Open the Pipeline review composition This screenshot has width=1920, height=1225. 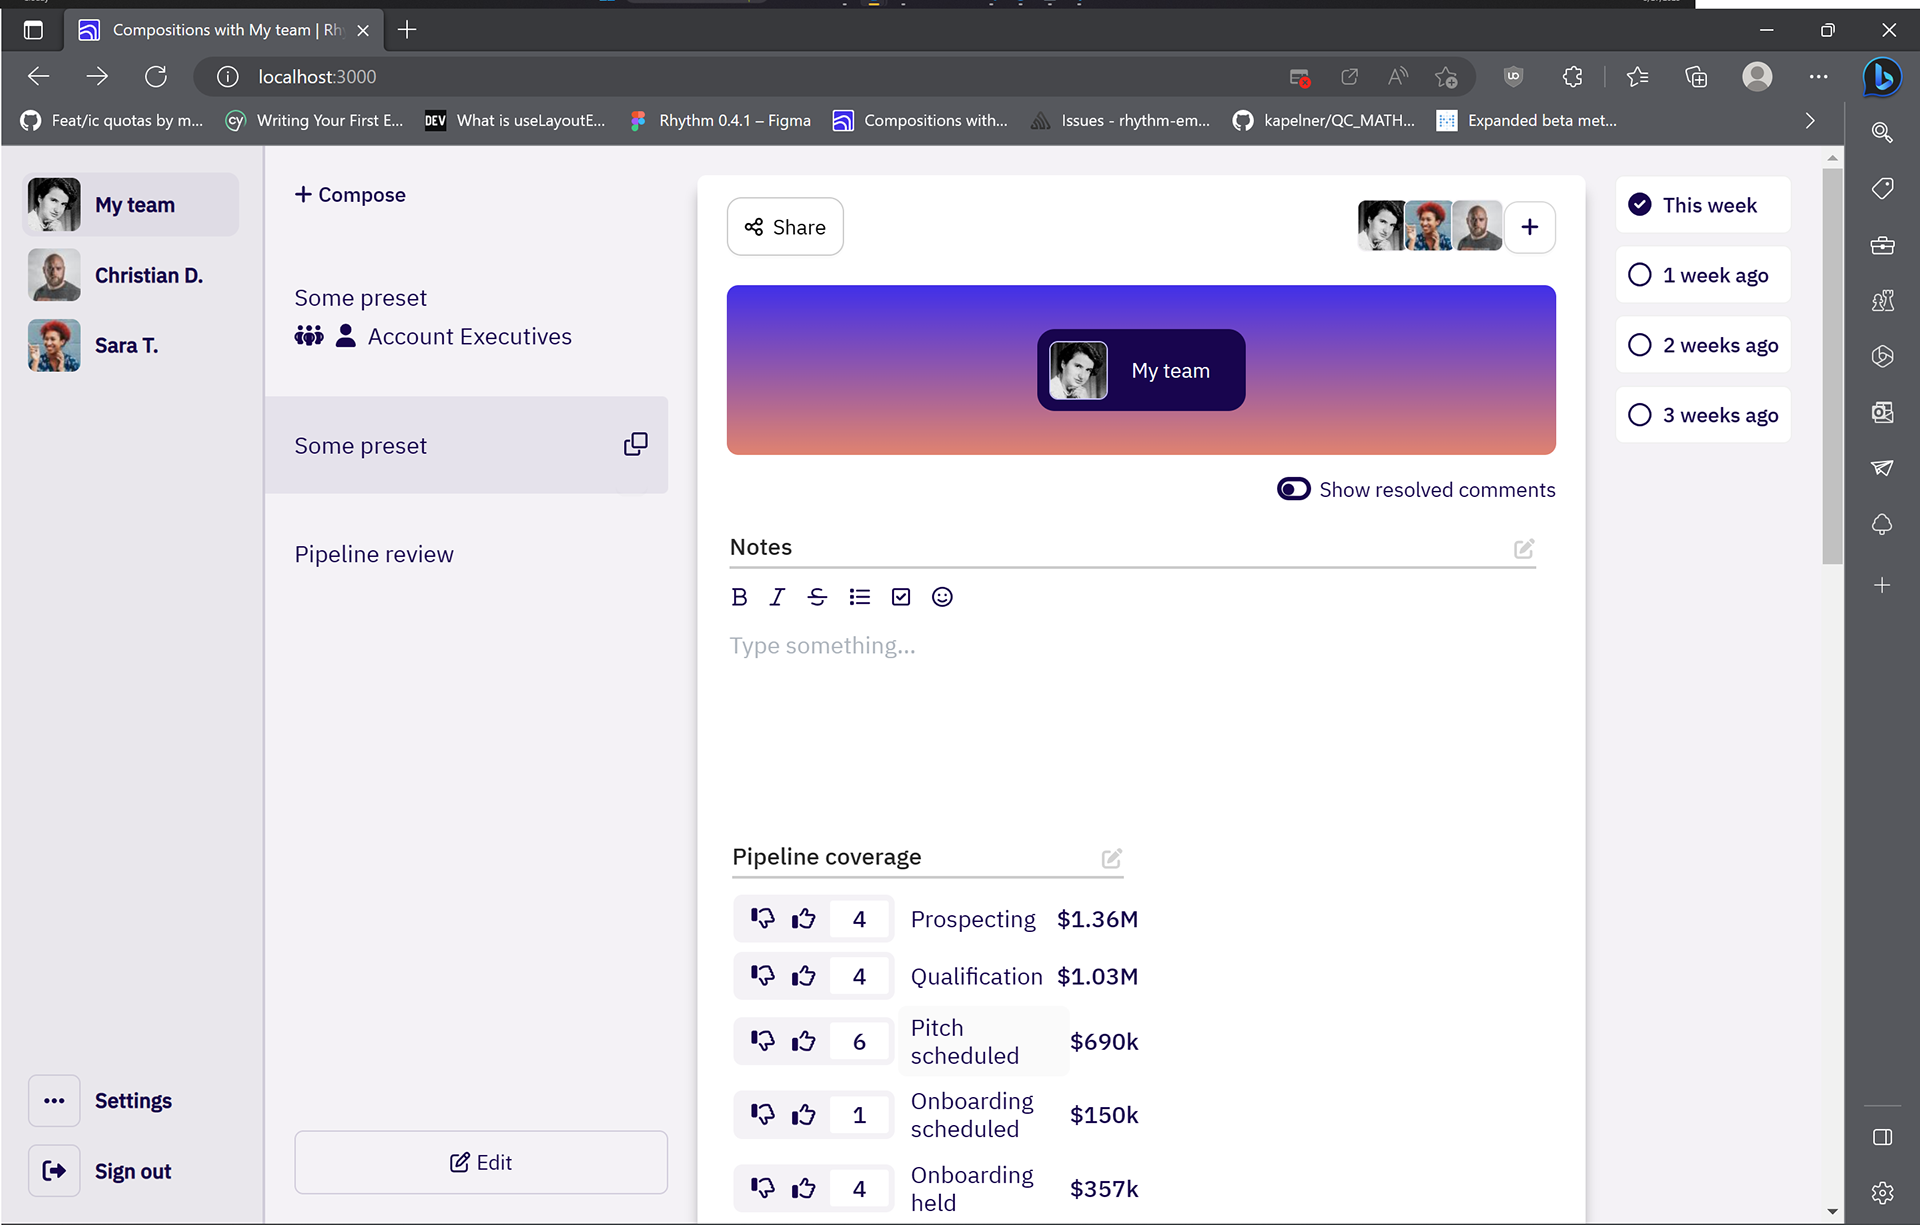374,554
